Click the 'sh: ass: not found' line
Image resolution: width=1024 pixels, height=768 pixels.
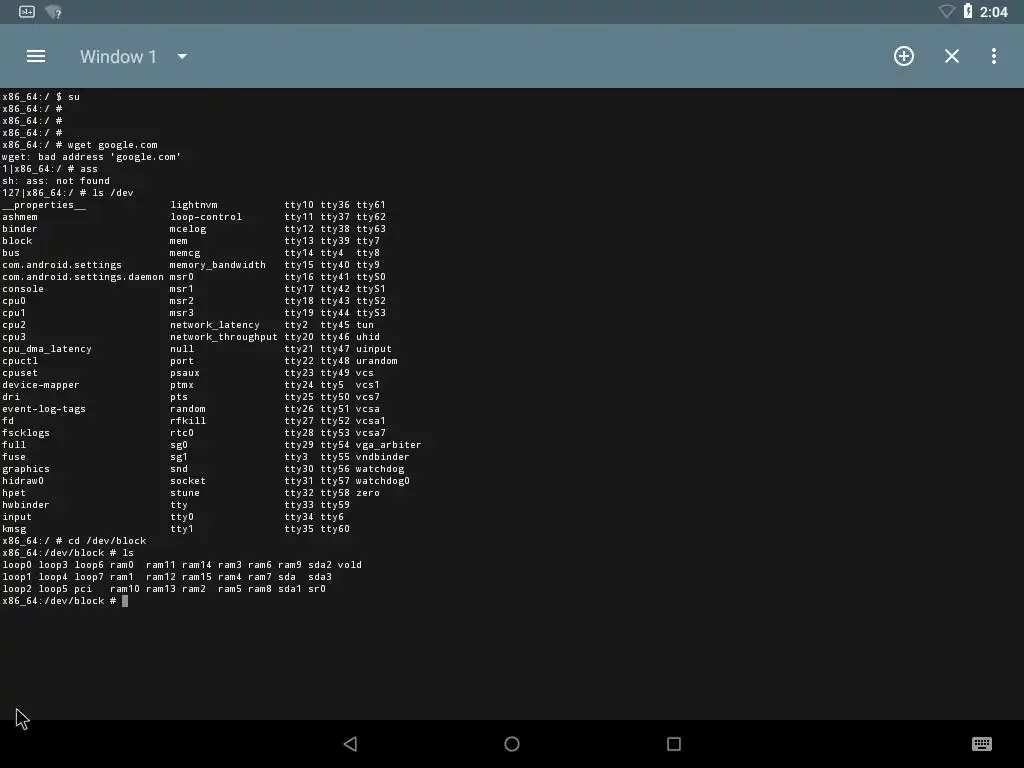tap(56, 181)
